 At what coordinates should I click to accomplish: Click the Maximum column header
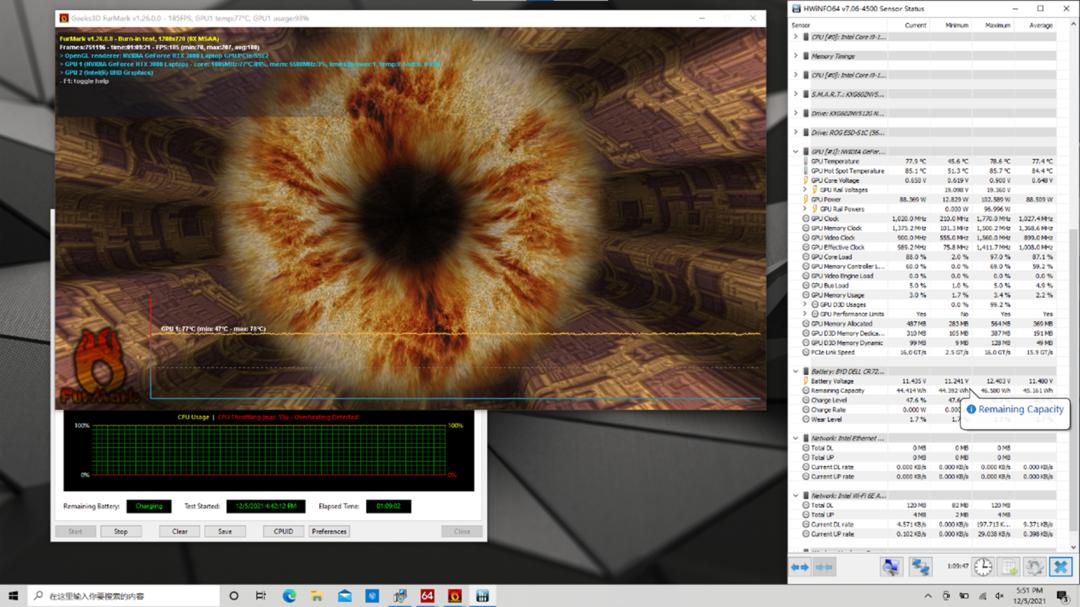click(x=998, y=25)
